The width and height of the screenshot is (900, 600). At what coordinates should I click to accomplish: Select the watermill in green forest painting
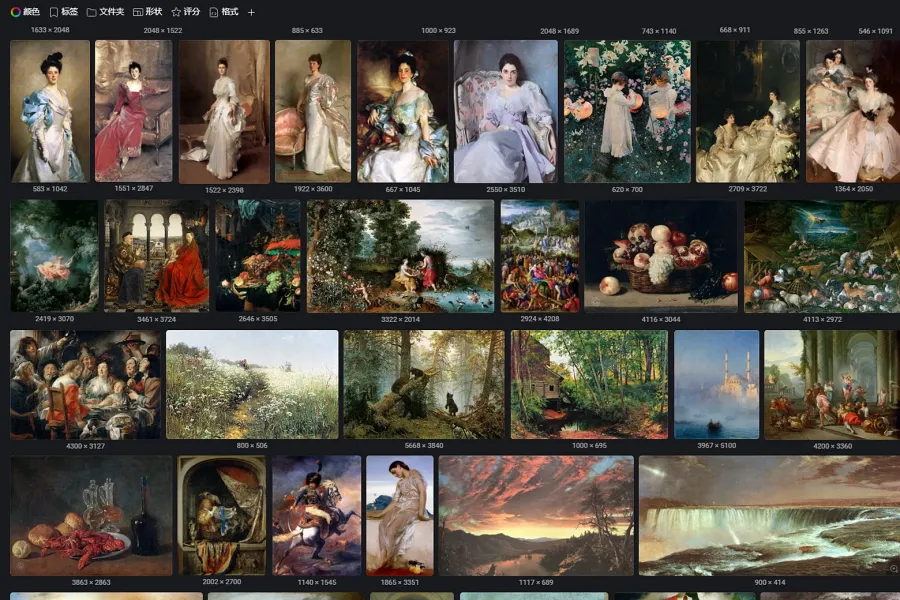(589, 385)
